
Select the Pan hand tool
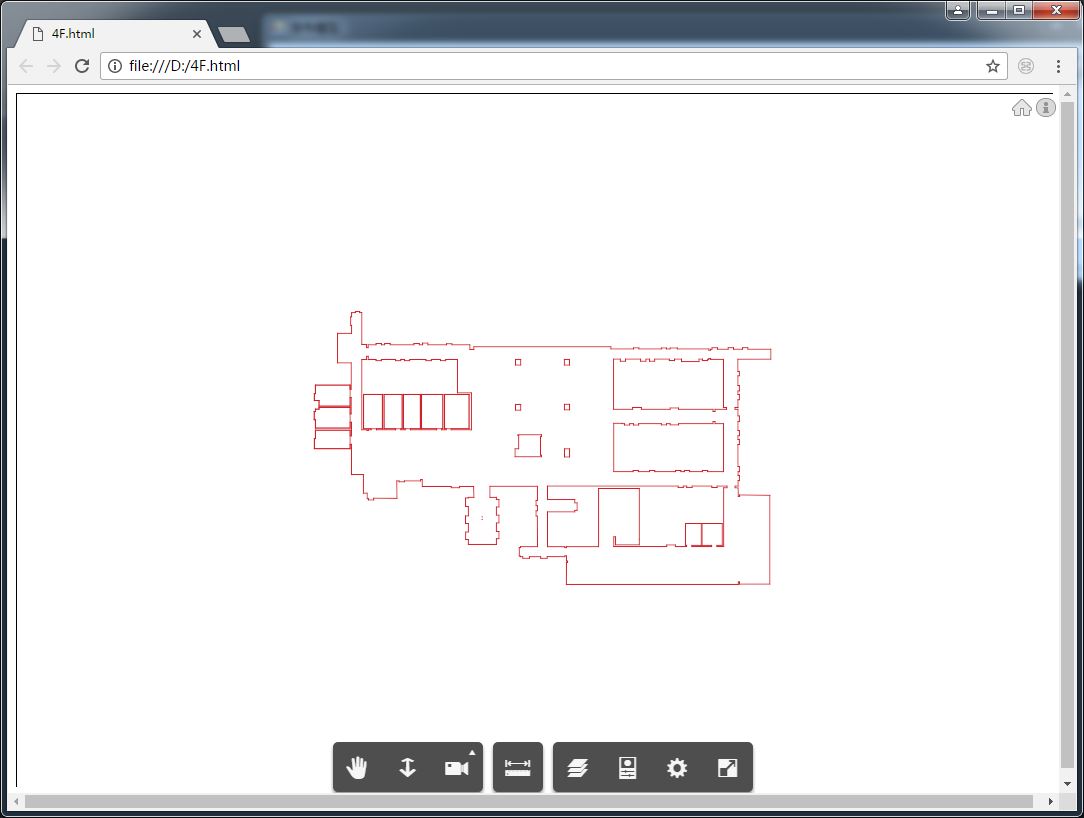pyautogui.click(x=357, y=768)
